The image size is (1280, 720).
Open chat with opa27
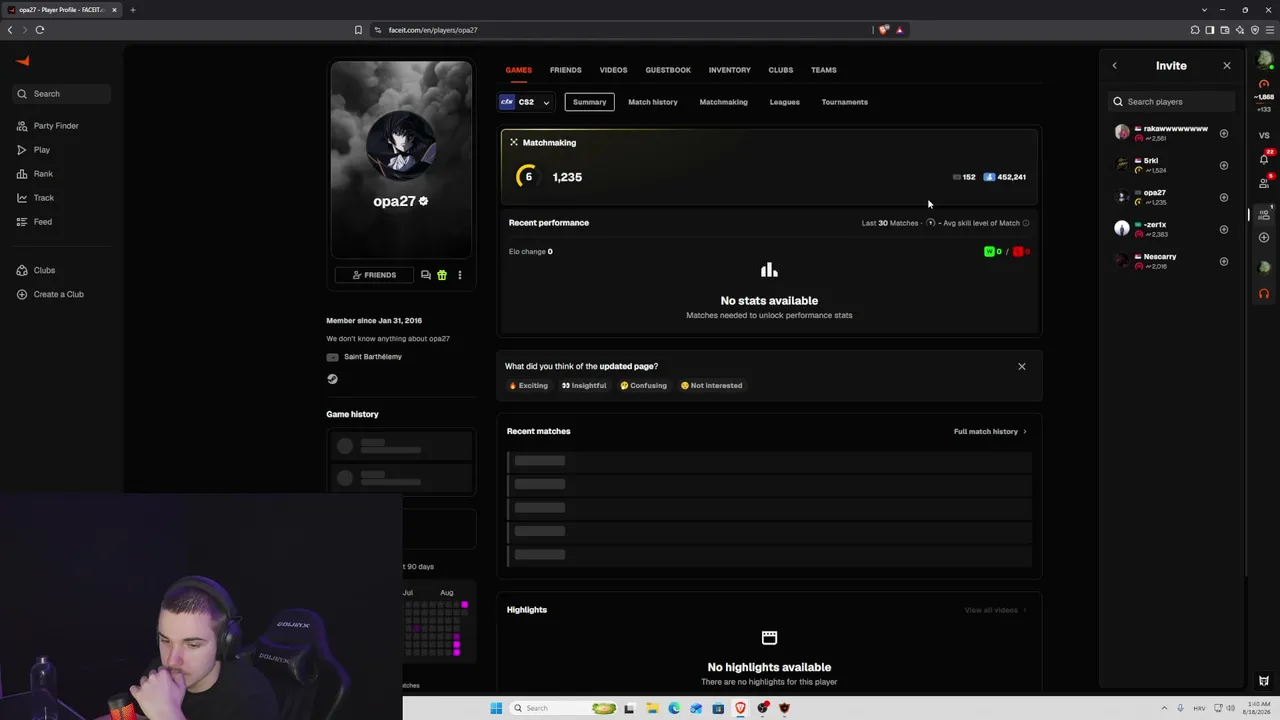tap(426, 275)
